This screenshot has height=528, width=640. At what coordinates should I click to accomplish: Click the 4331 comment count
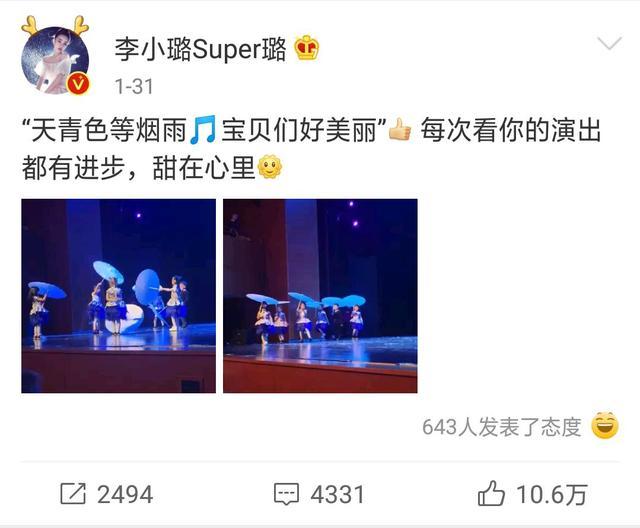coord(337,495)
